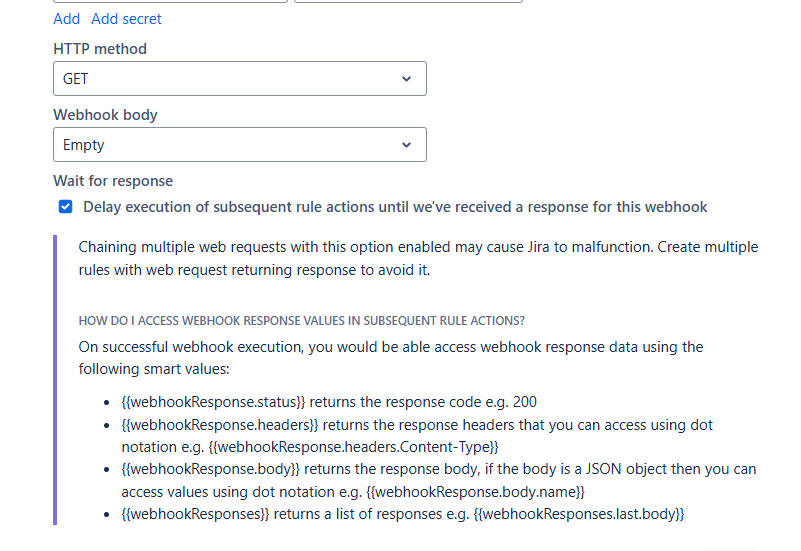
Task: Click the {{webhookResponse.status}} smart value text
Action: [213, 402]
